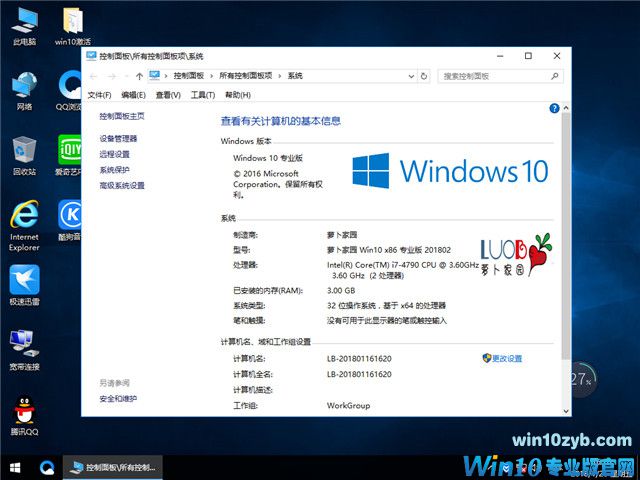Open 远程设置 link
This screenshot has height=480, width=640.
click(114, 154)
